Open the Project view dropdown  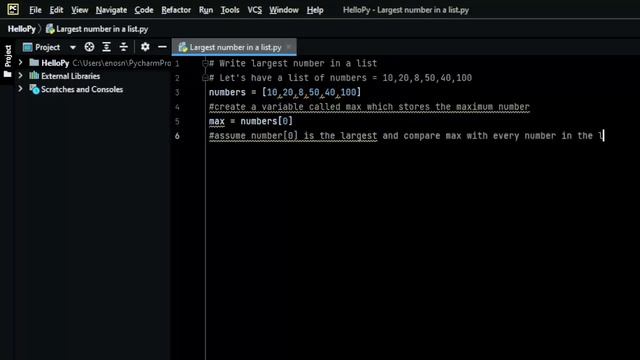[73, 47]
